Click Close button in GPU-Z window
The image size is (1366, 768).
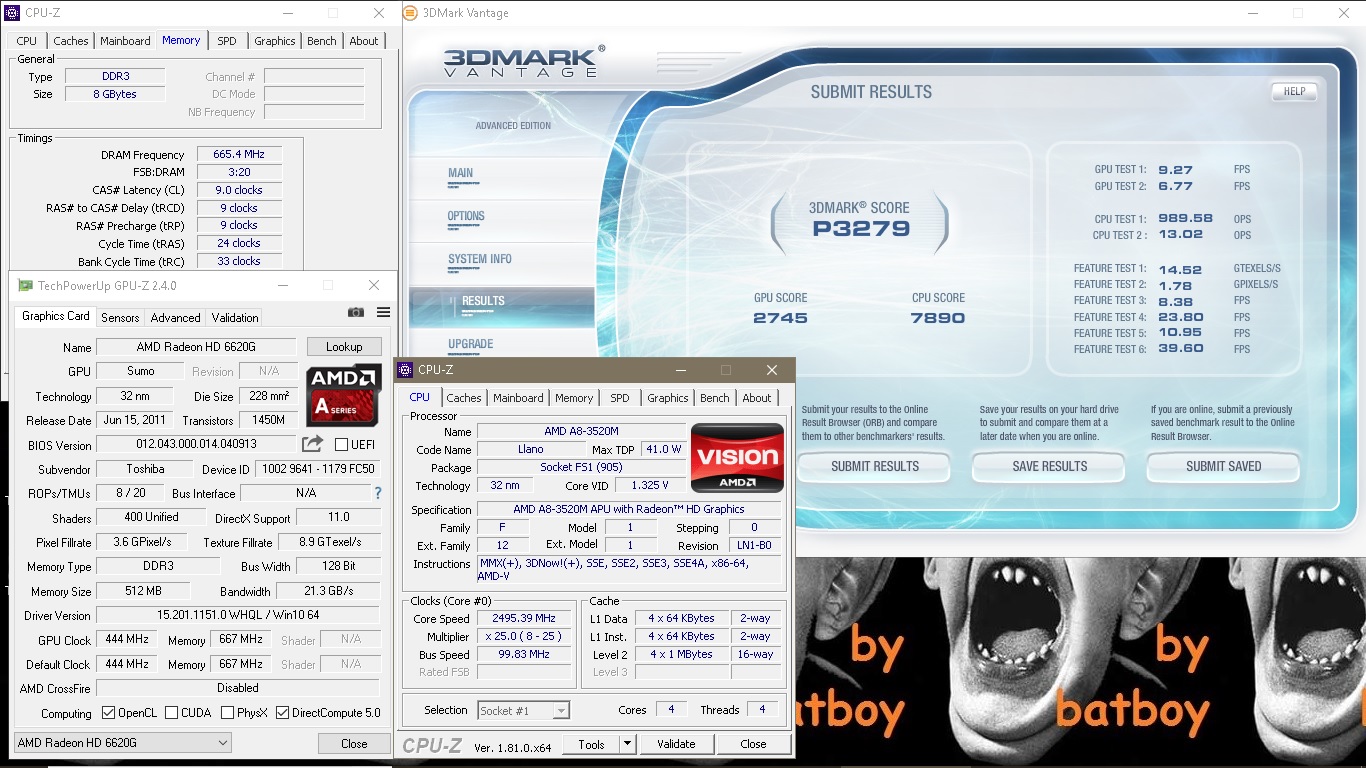(354, 743)
